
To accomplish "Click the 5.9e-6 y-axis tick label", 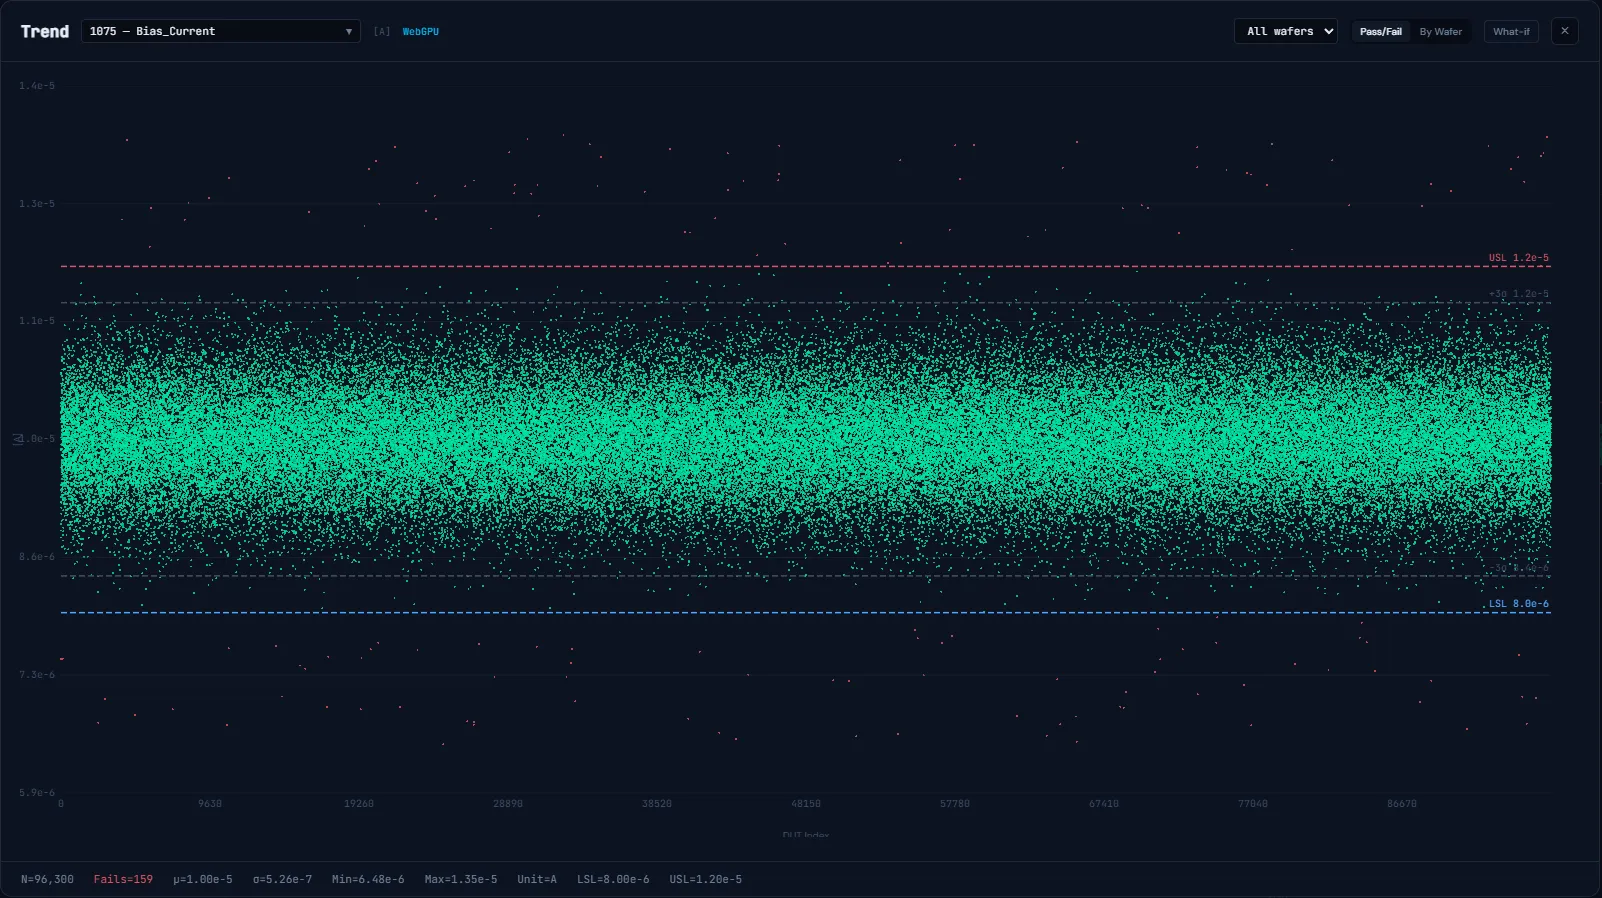I will click(x=37, y=793).
